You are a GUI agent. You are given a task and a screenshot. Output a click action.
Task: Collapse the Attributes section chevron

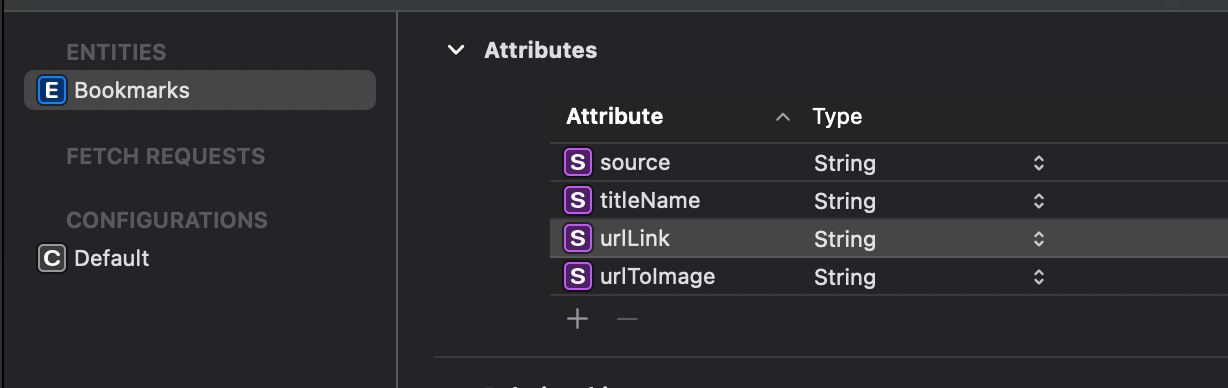point(456,50)
